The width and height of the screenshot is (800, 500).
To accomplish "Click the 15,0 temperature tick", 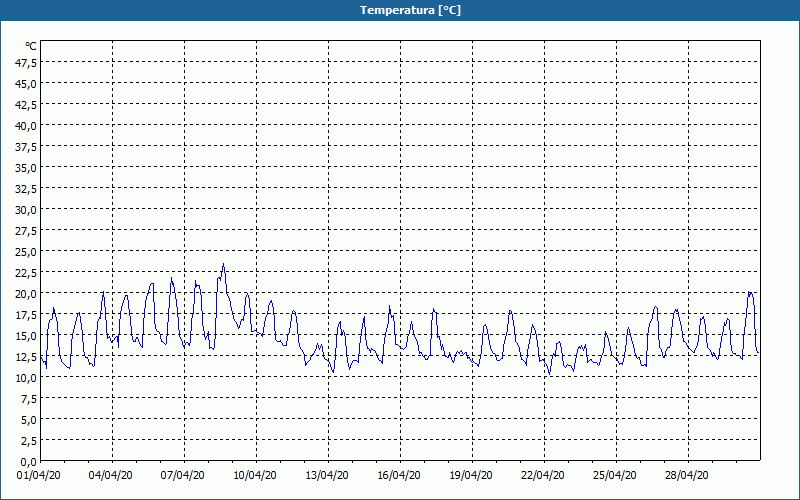I will (26, 336).
